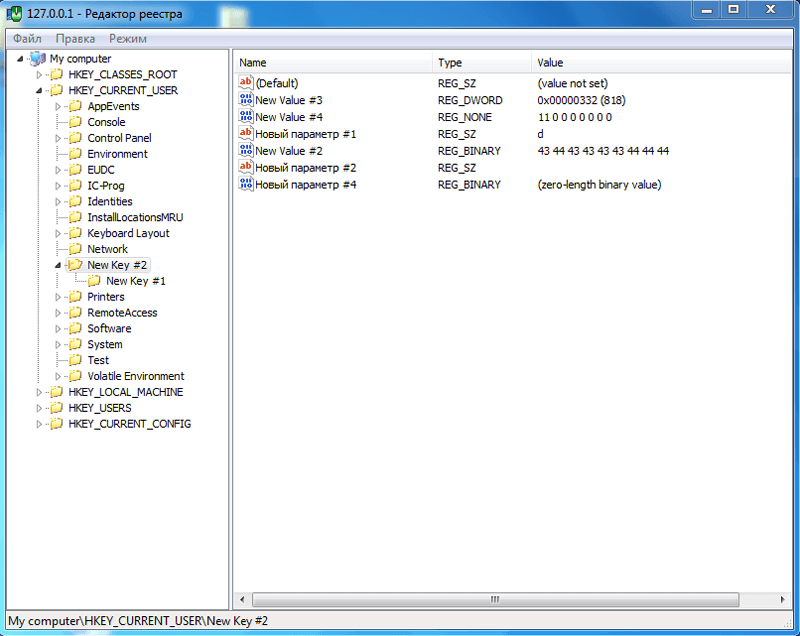Viewport: 800px width, 636px height.
Task: Click the Control Panel folder icon
Action: tap(75, 138)
